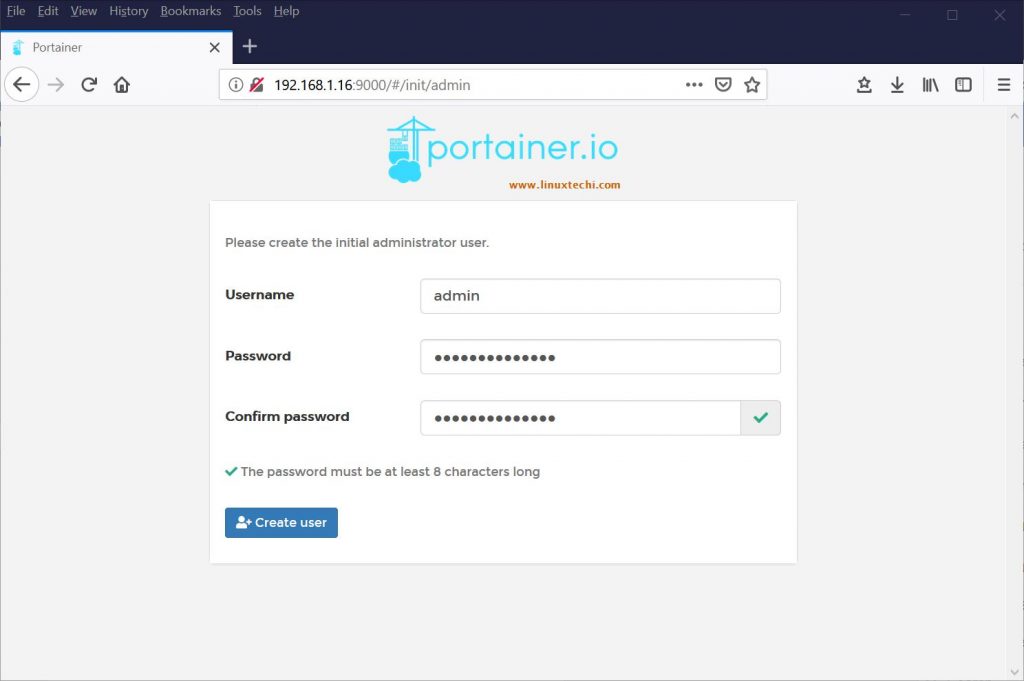Open a new browser tab
Viewport: 1024px width, 681px height.
[248, 46]
